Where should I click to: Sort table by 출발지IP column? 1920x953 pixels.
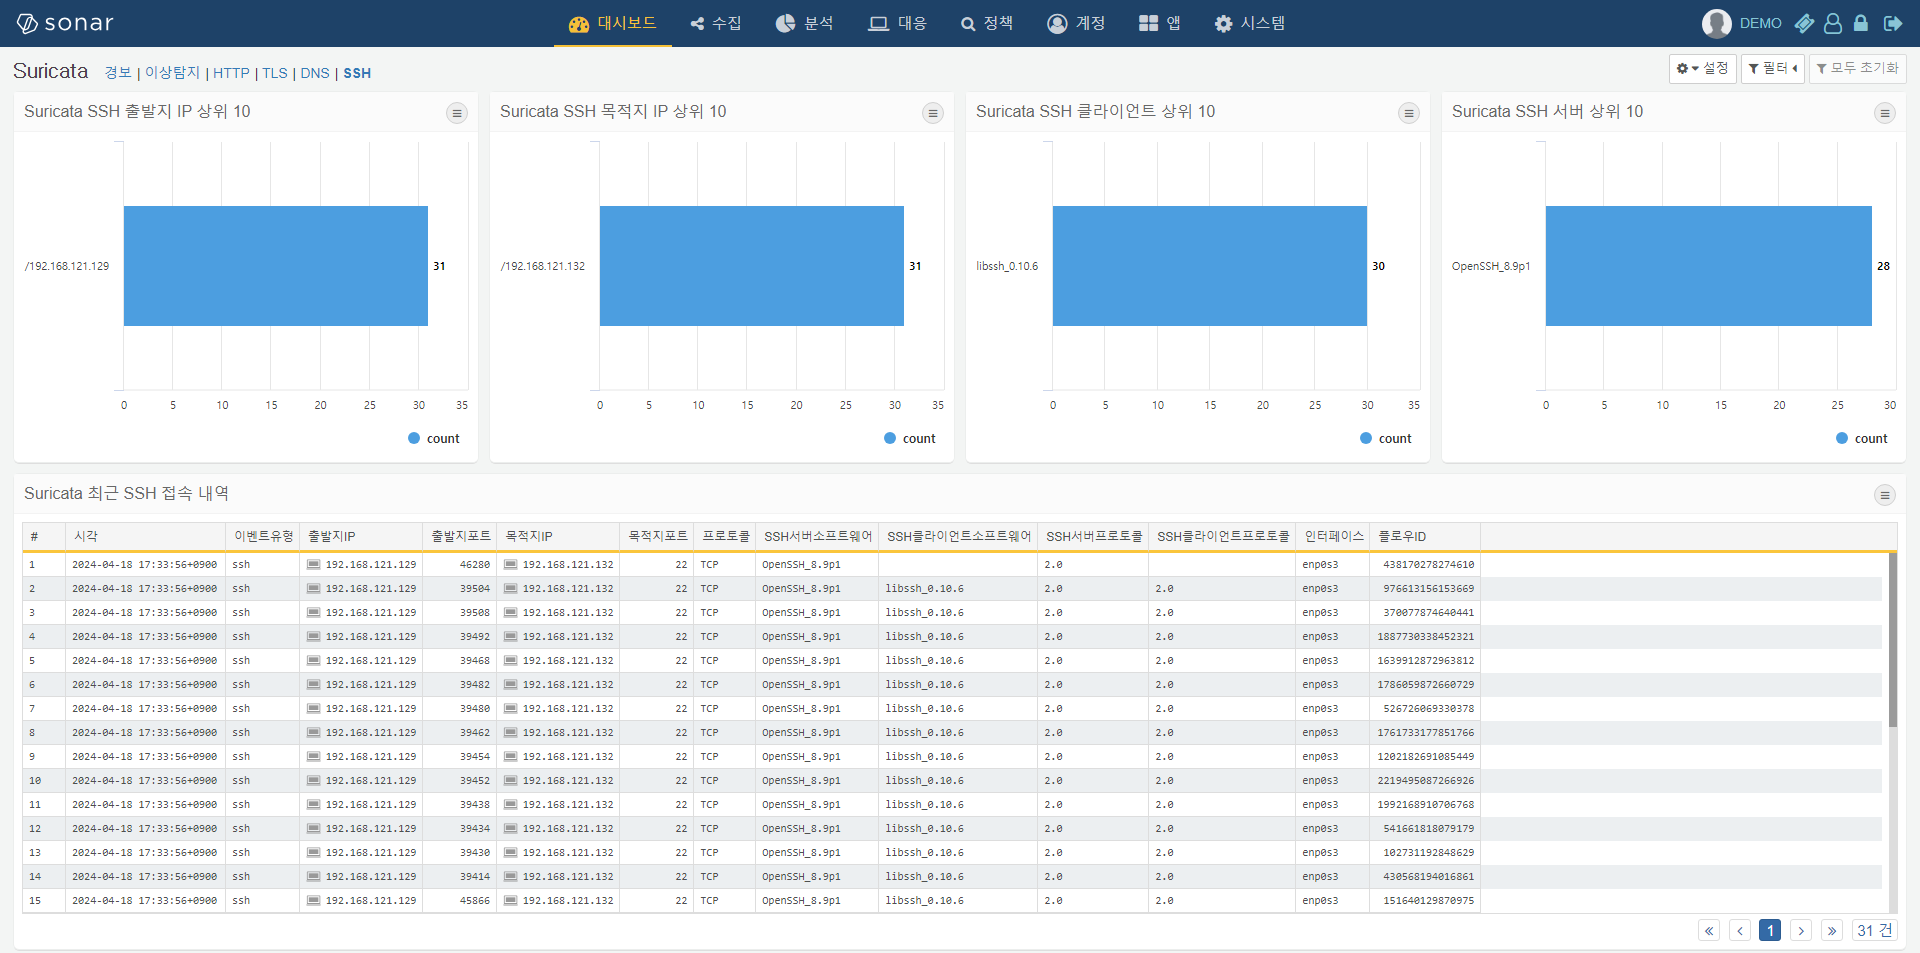[x=362, y=536]
